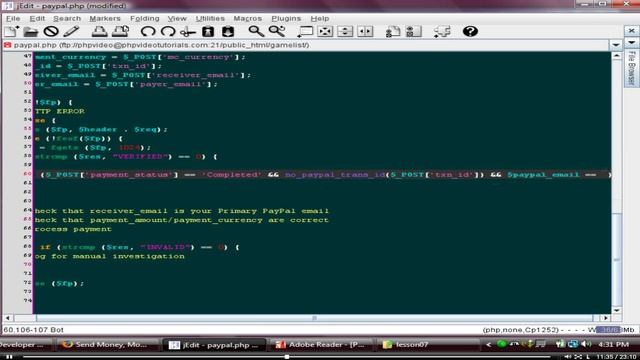Switch to Adobe Reader taskbar button
Screen dimensions: 640x360
coord(321,345)
